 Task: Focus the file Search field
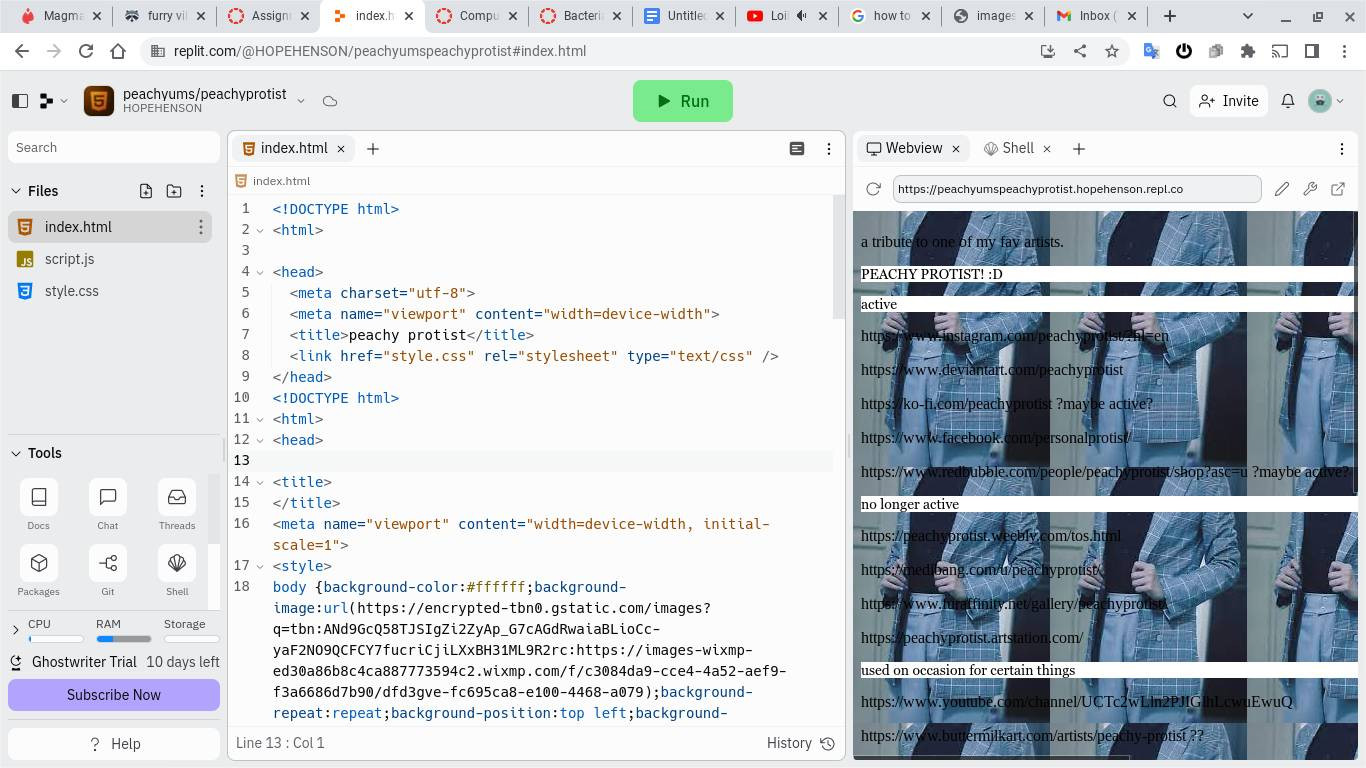coord(114,147)
